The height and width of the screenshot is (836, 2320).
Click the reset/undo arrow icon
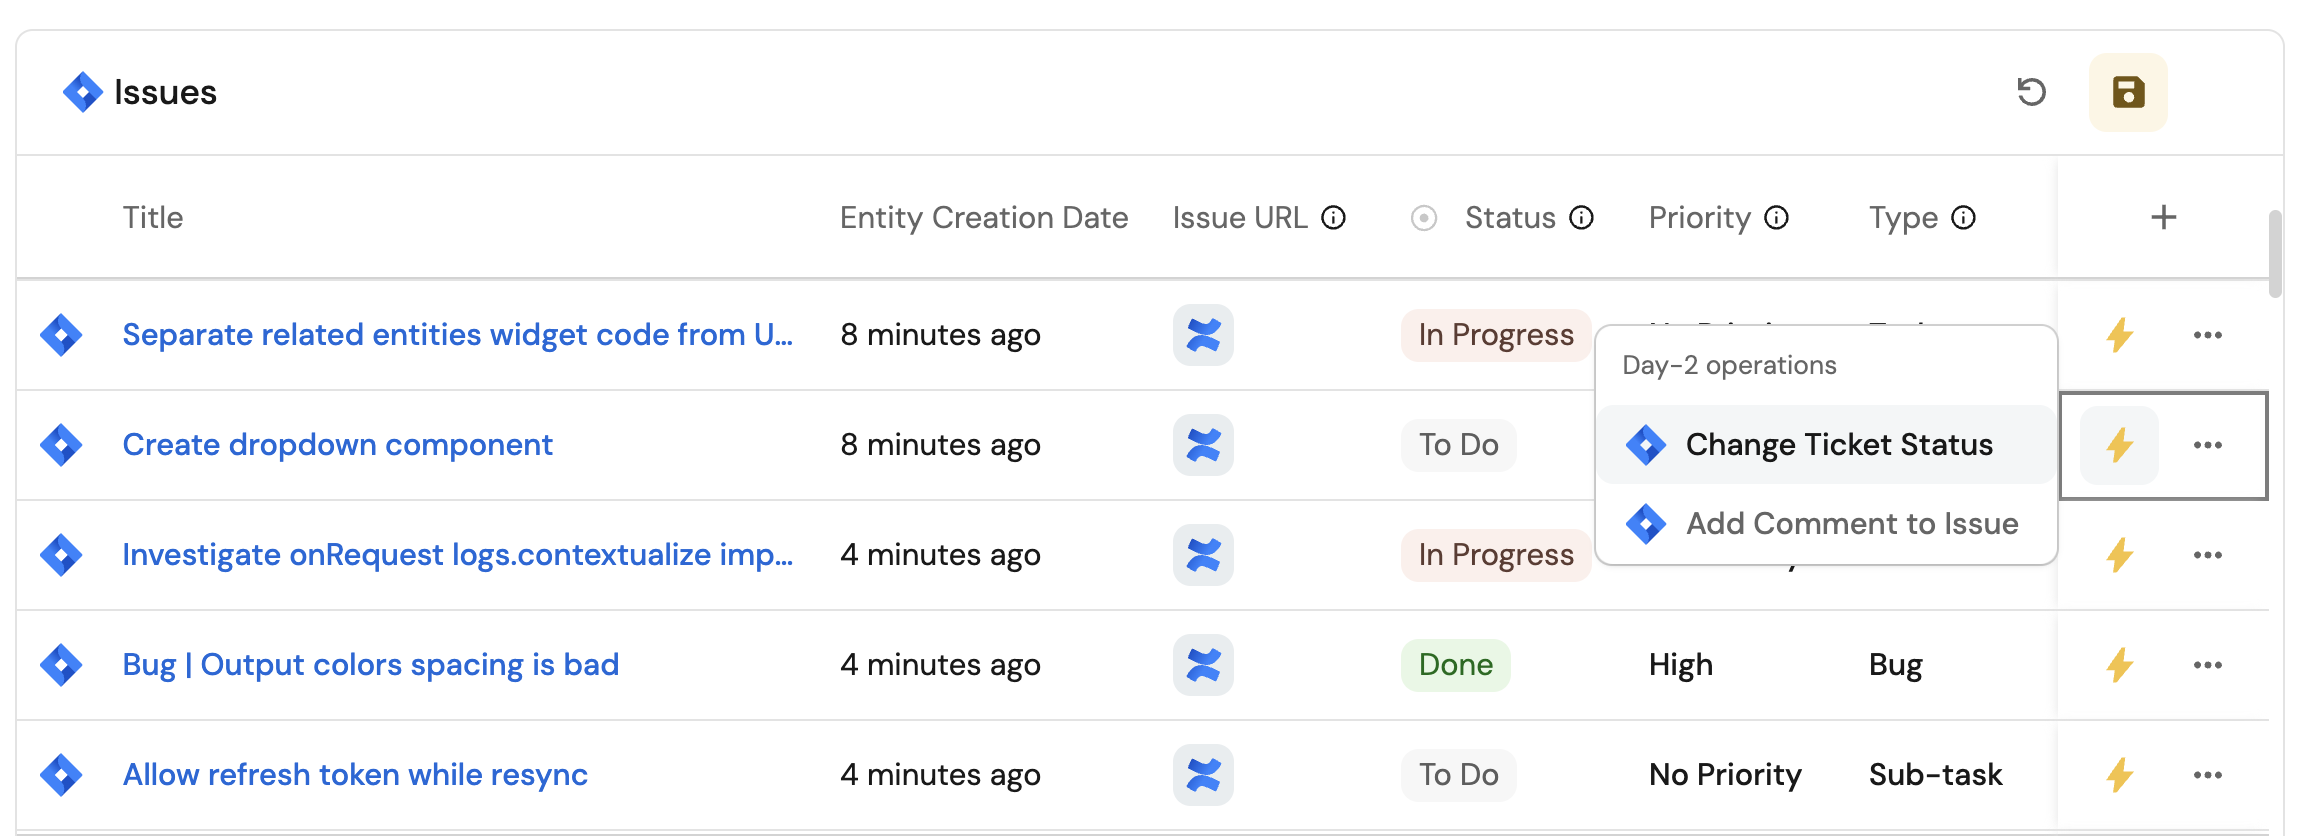[2031, 92]
